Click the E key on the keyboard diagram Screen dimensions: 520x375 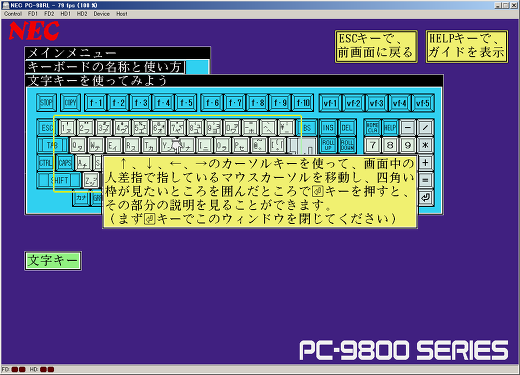[114, 145]
